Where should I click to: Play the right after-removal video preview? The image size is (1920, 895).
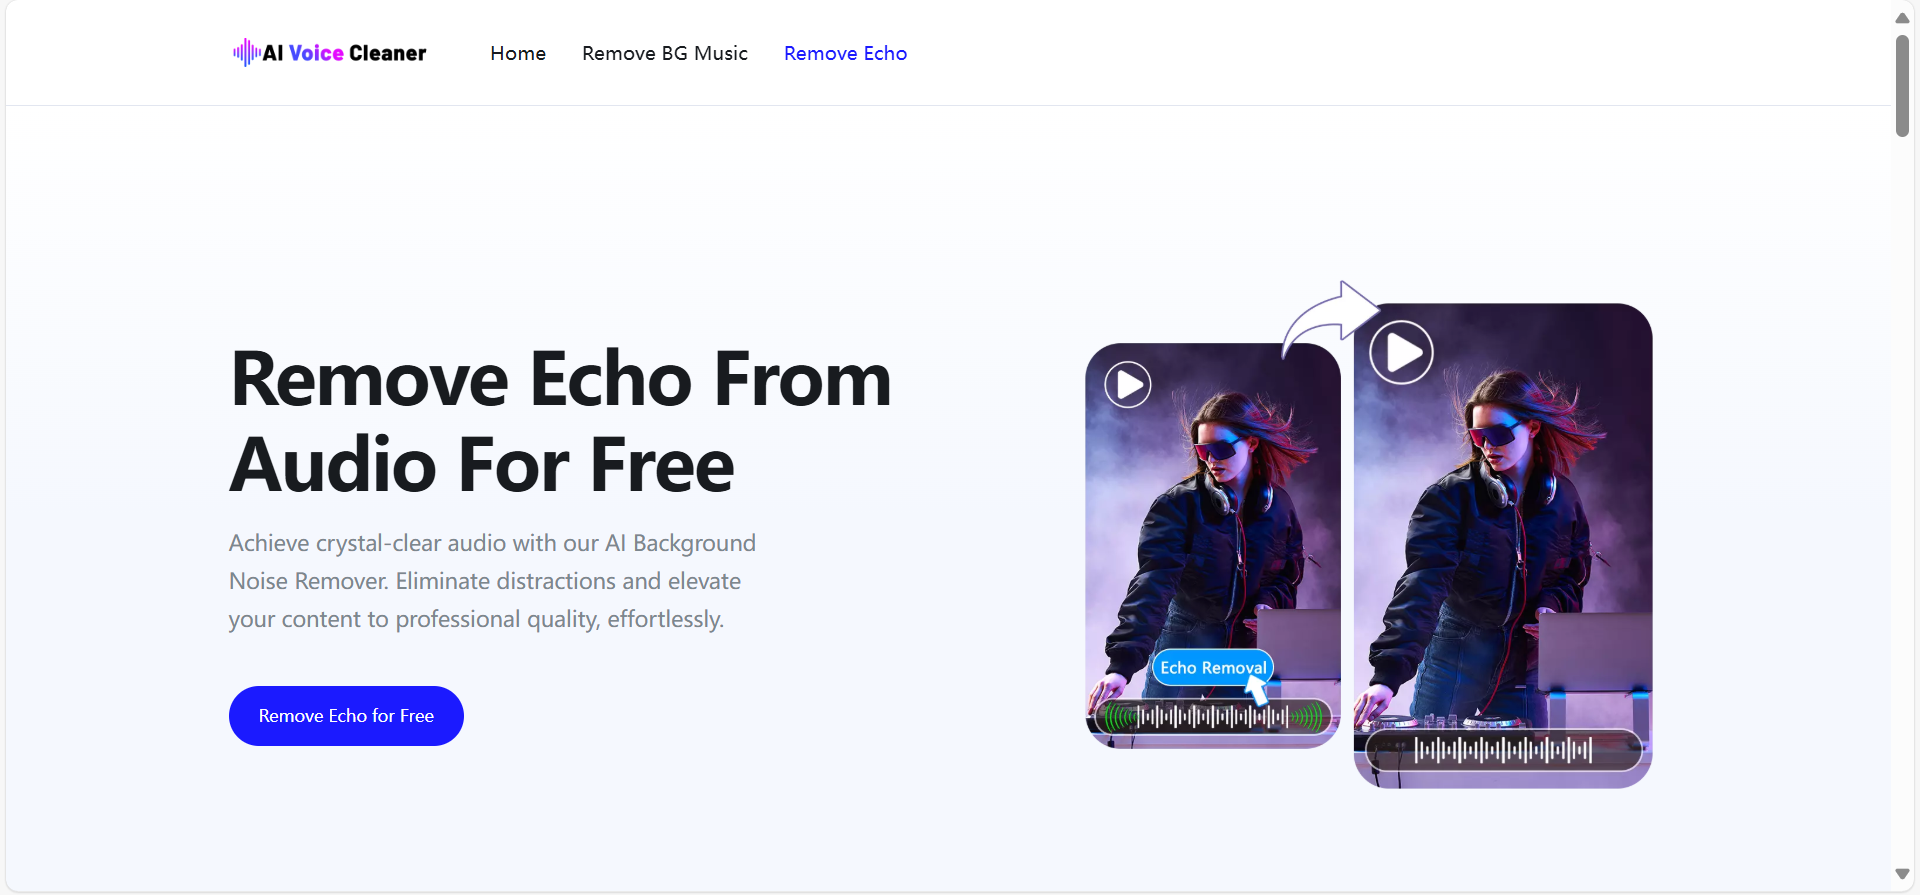pos(1401,352)
